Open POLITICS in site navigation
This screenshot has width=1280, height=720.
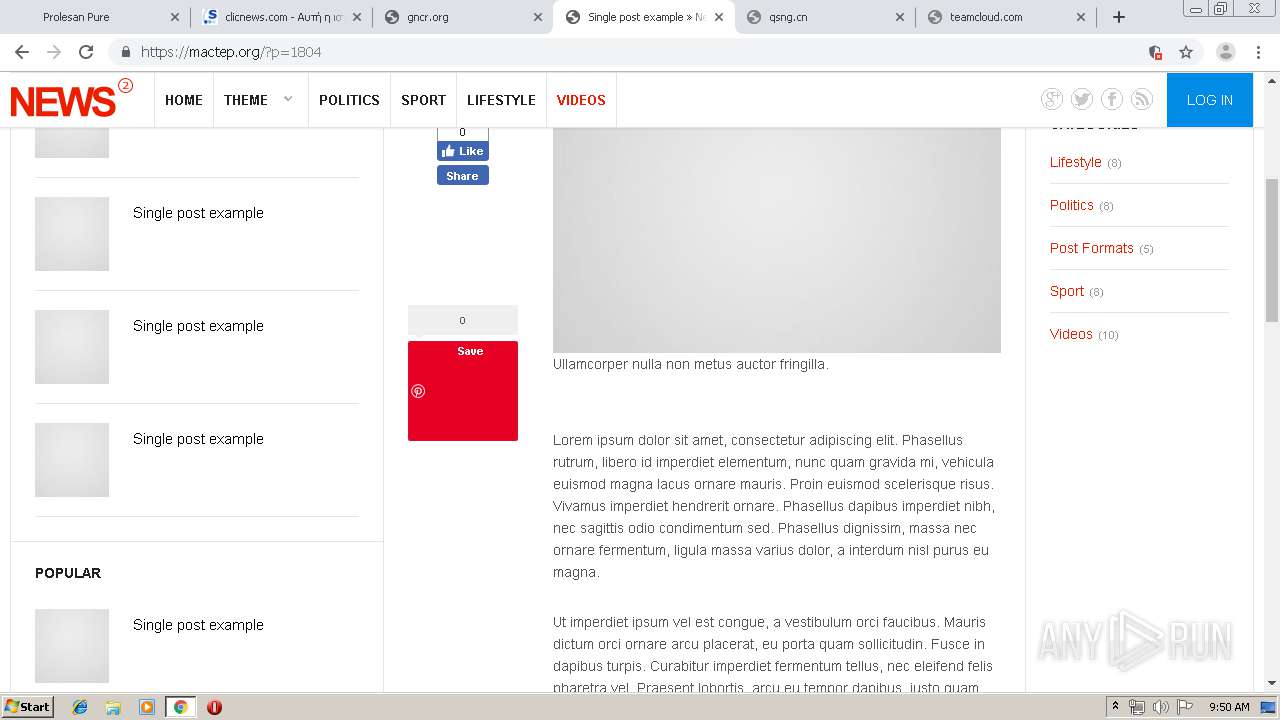[x=349, y=100]
